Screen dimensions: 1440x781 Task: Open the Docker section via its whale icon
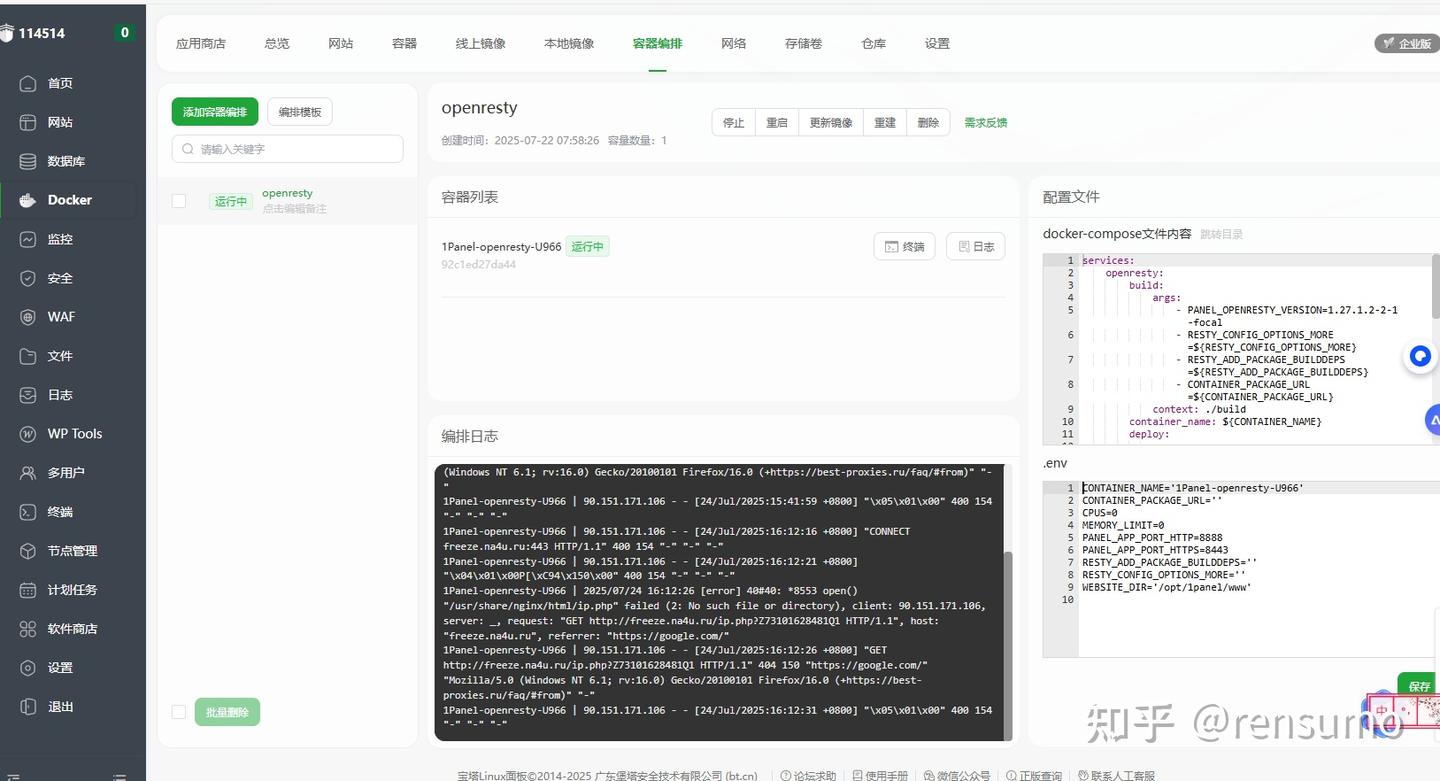point(28,199)
